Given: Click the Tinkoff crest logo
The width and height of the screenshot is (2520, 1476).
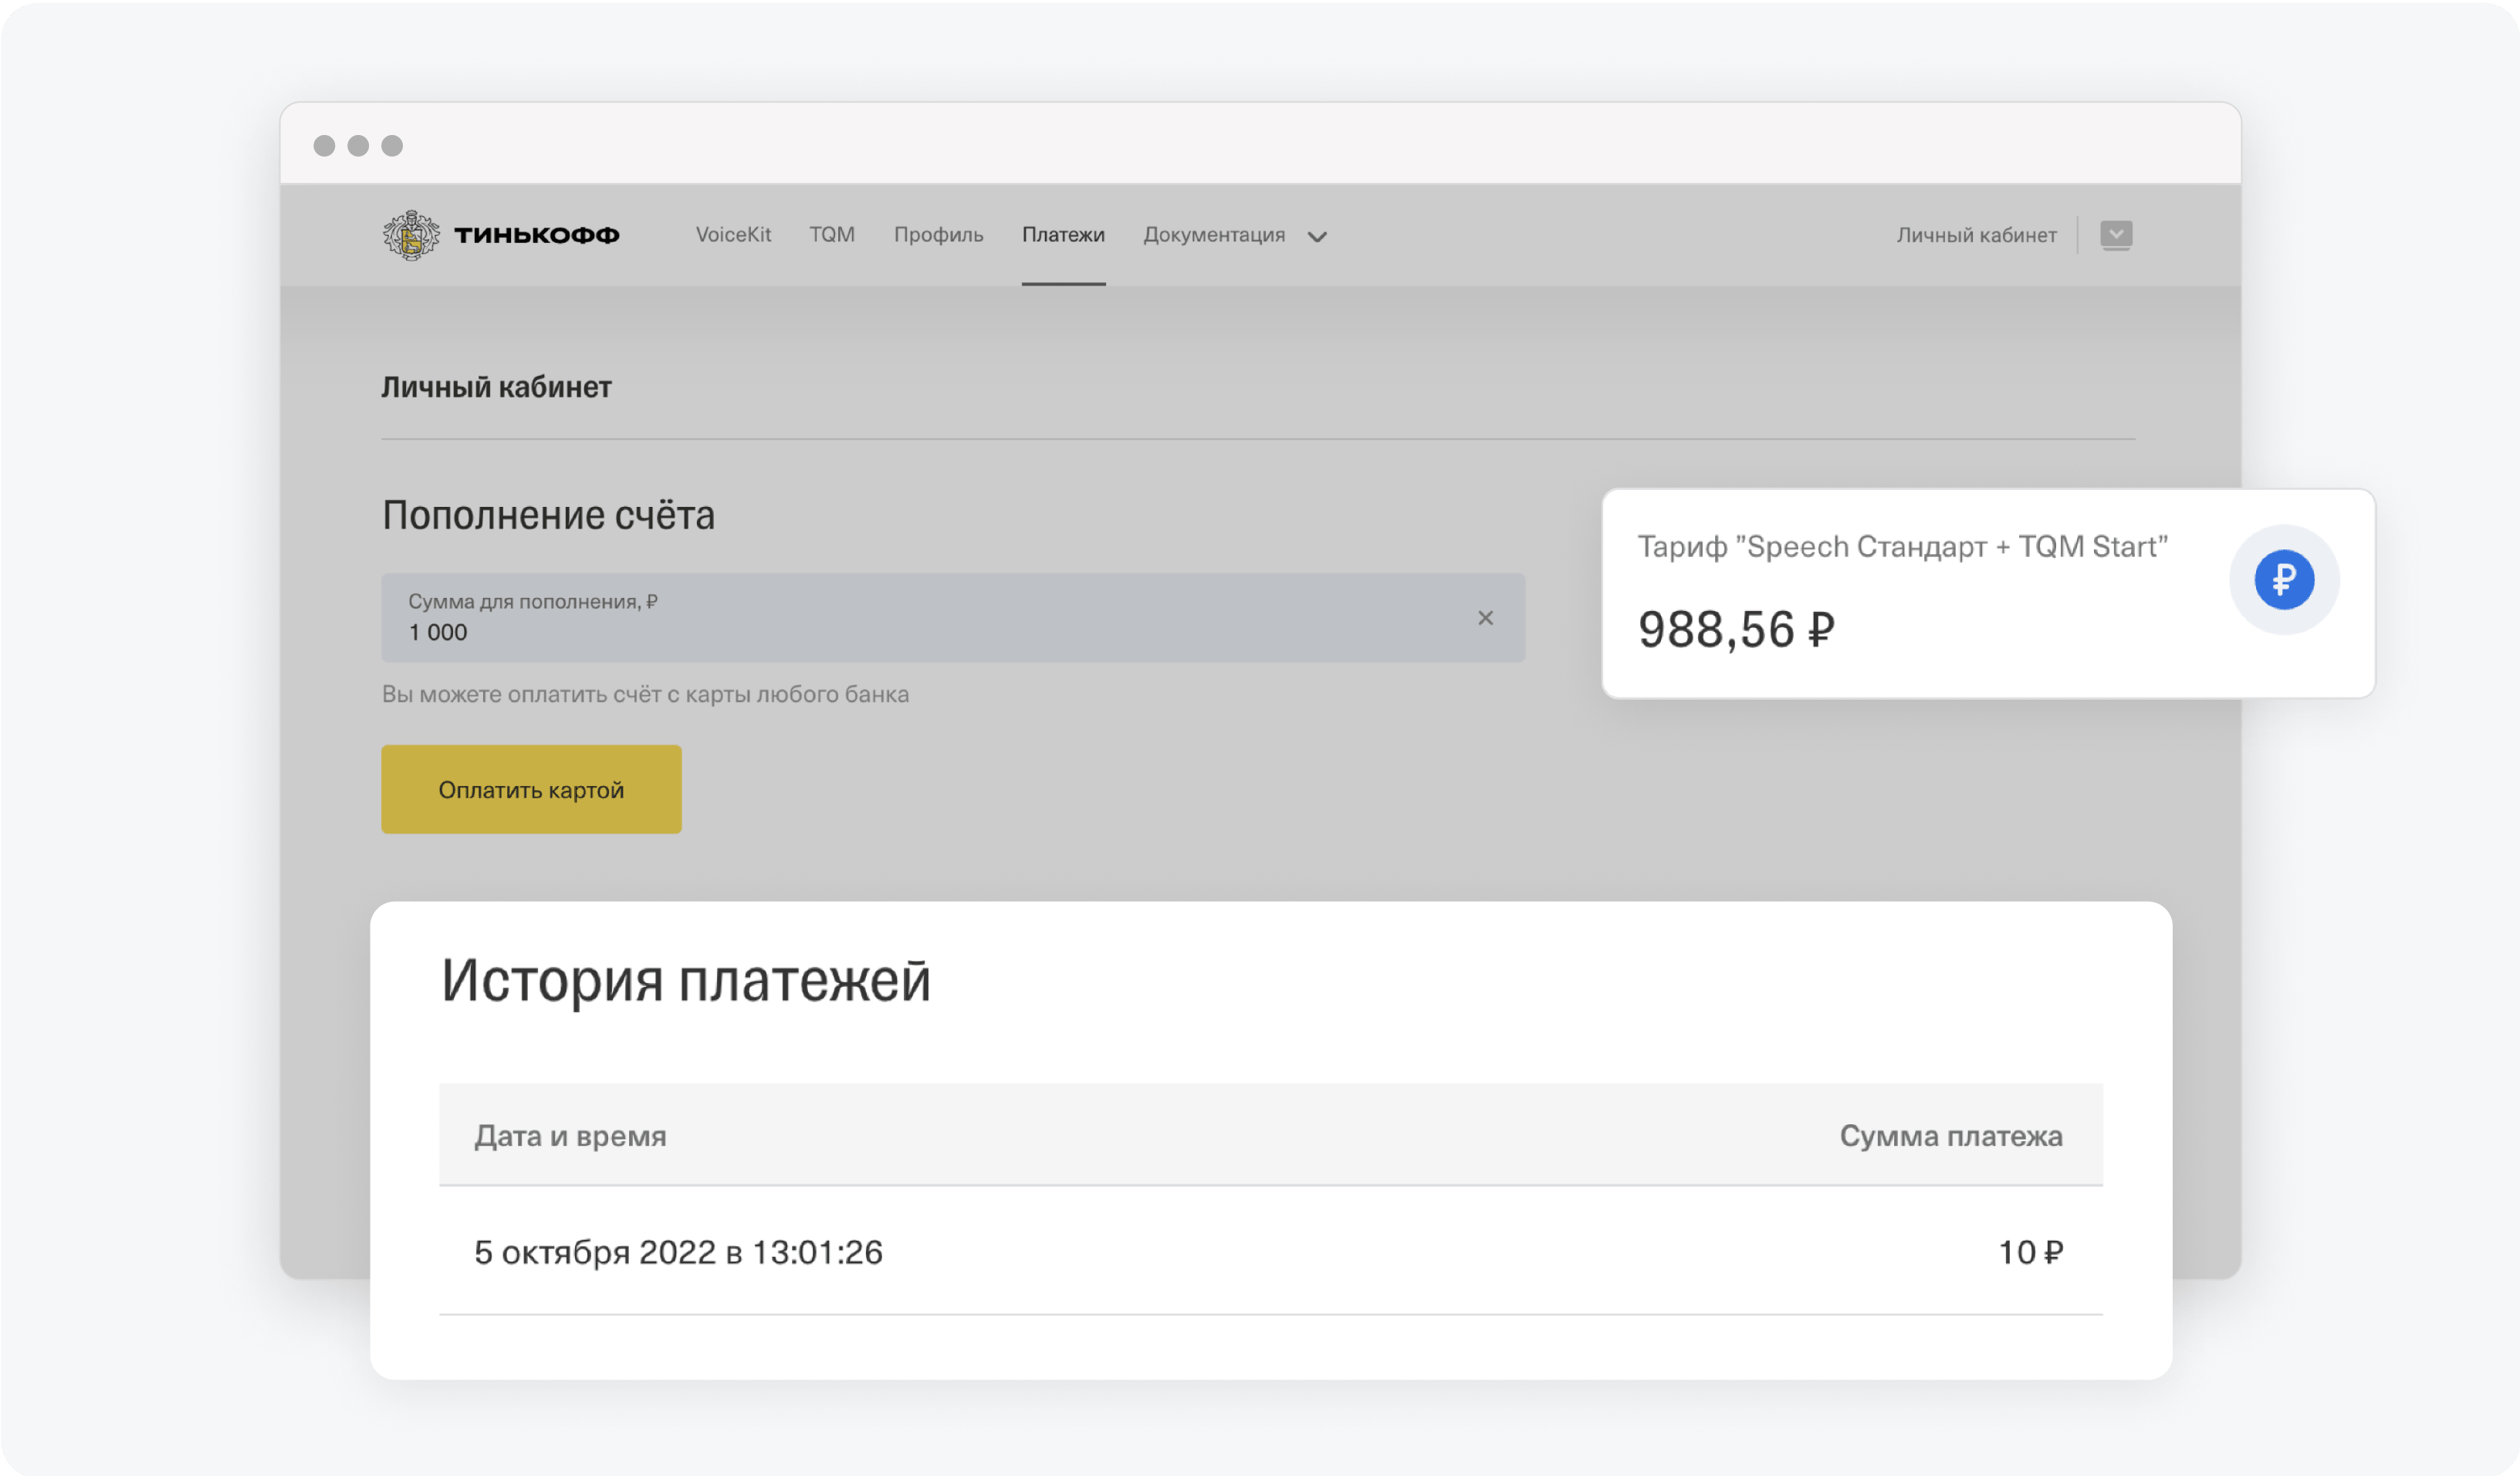Looking at the screenshot, I should (x=411, y=235).
